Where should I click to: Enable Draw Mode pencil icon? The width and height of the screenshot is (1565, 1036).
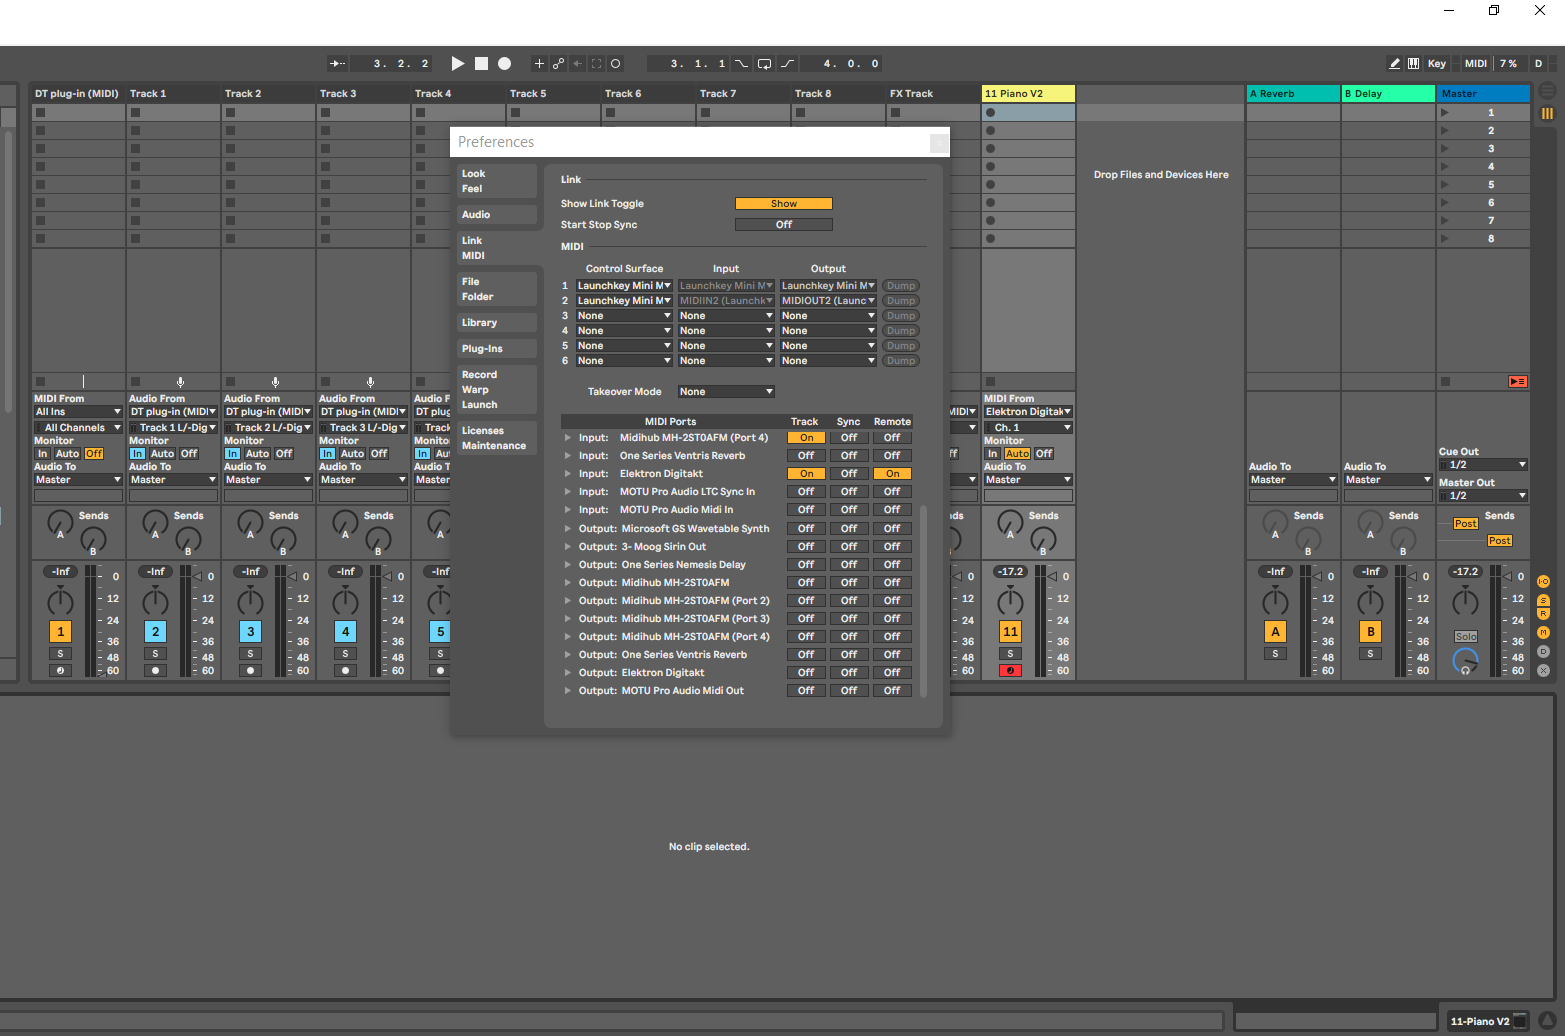point(1395,63)
